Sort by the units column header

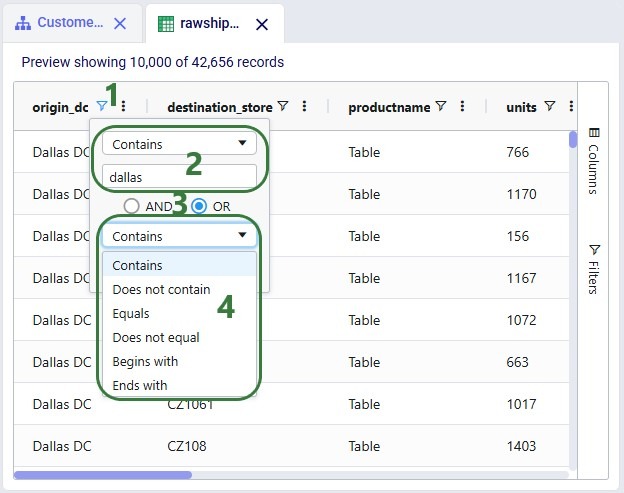coord(521,107)
